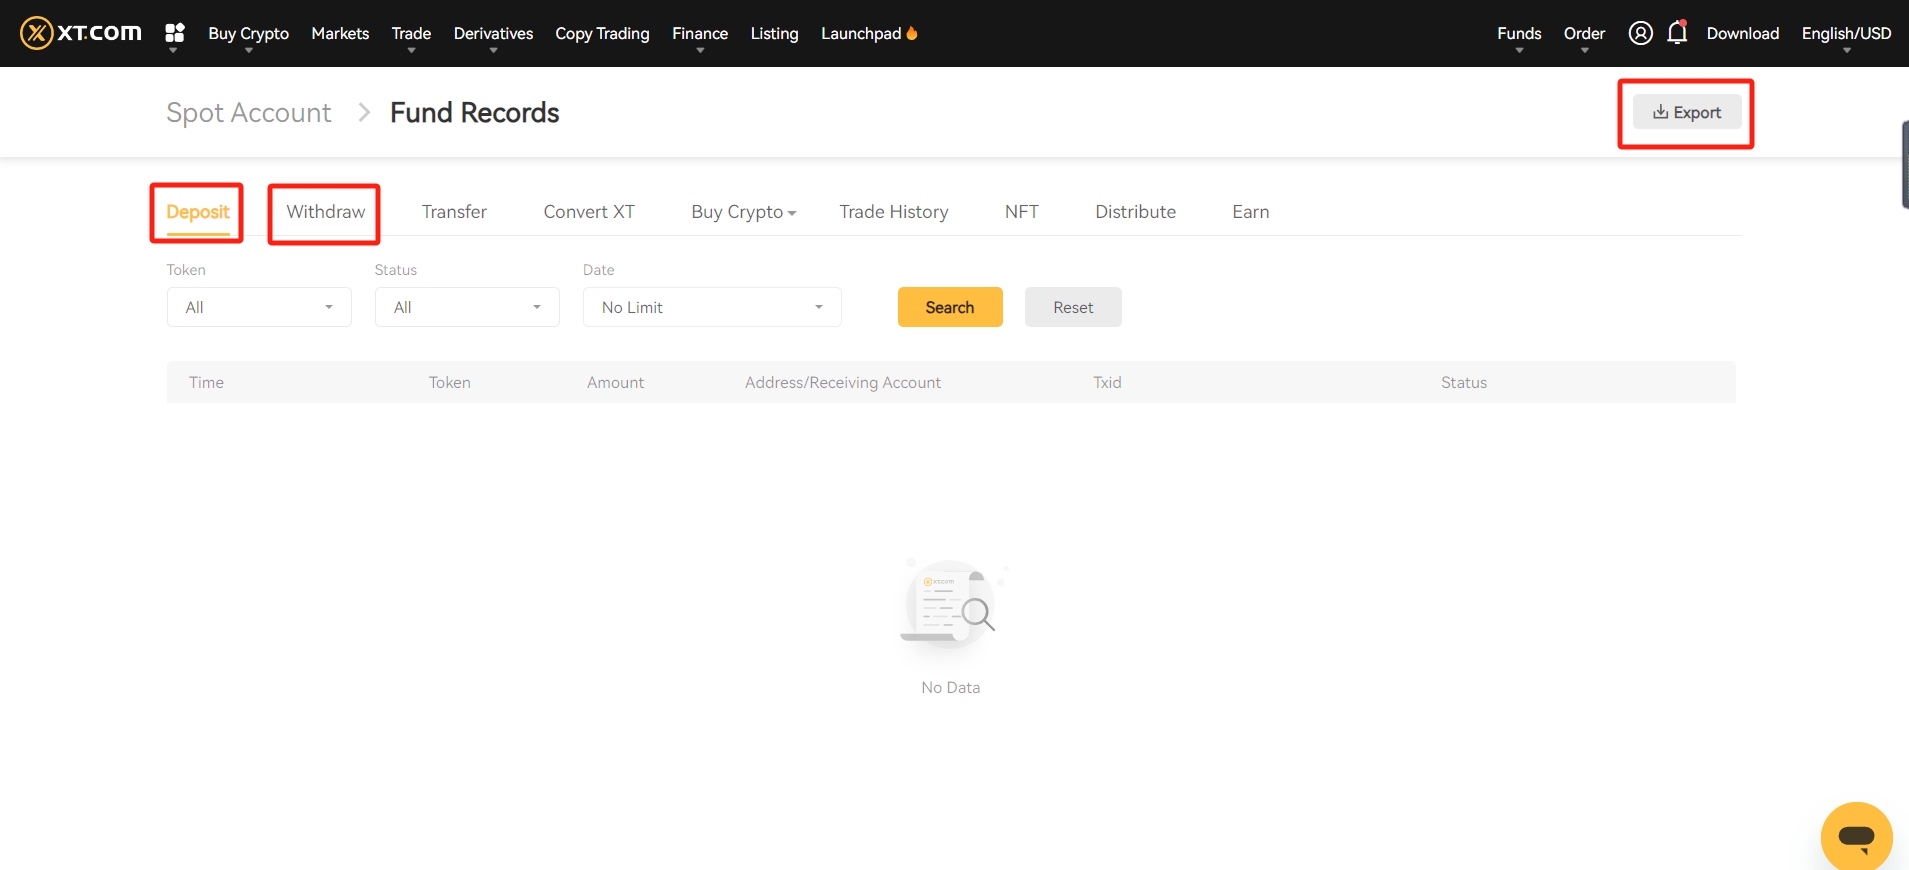Click the Reset filters button

coord(1073,307)
